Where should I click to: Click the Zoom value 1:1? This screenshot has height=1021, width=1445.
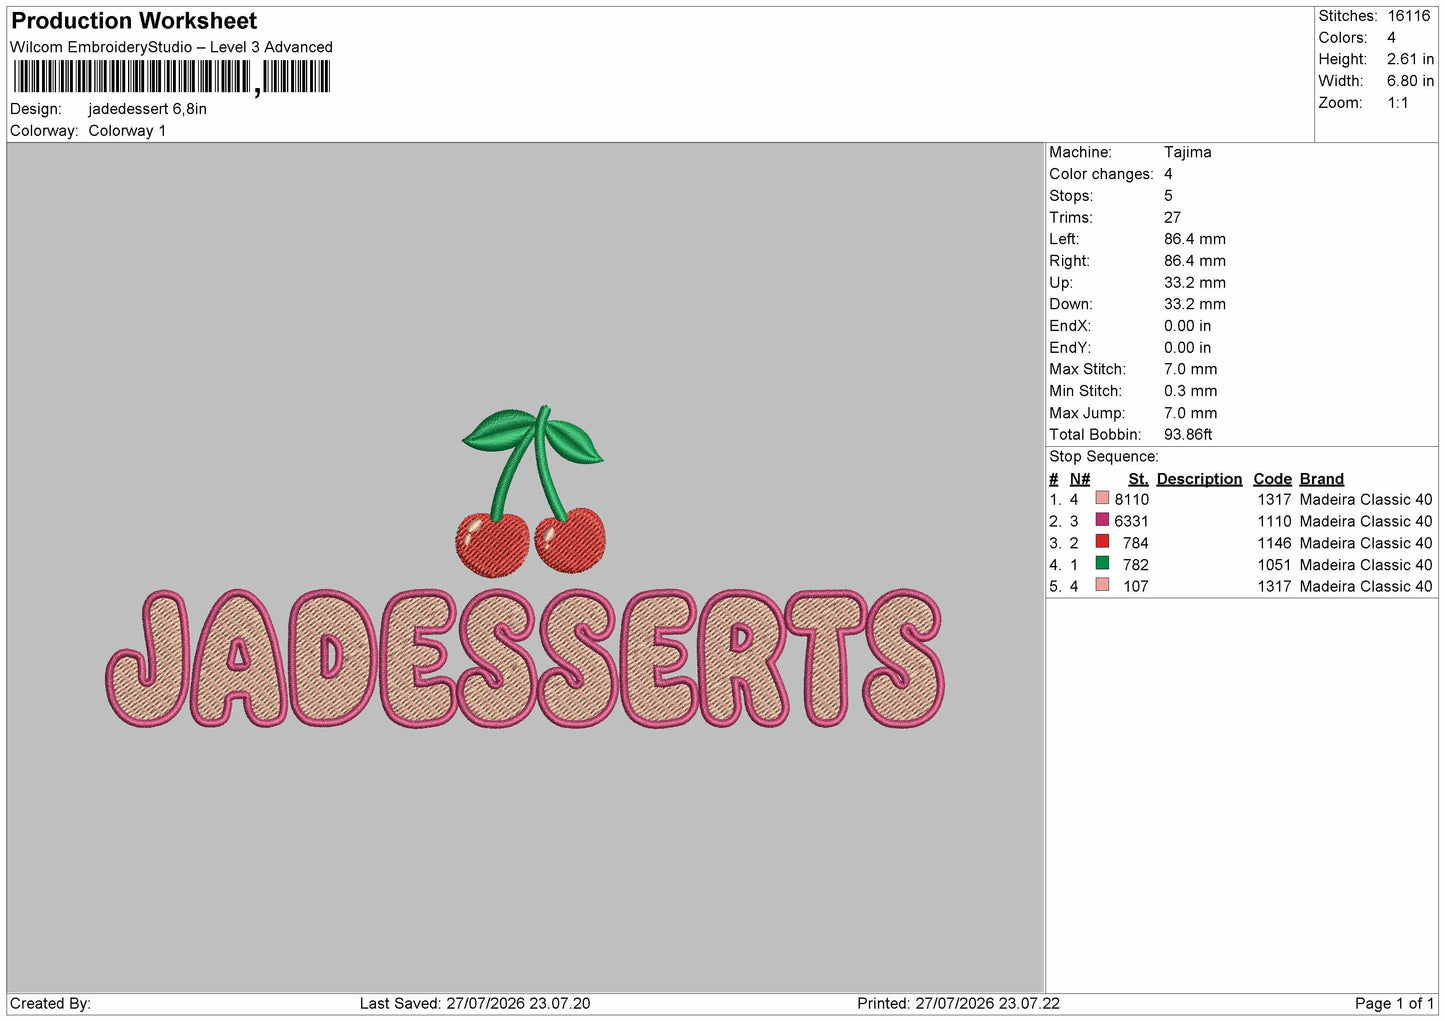pyautogui.click(x=1397, y=103)
